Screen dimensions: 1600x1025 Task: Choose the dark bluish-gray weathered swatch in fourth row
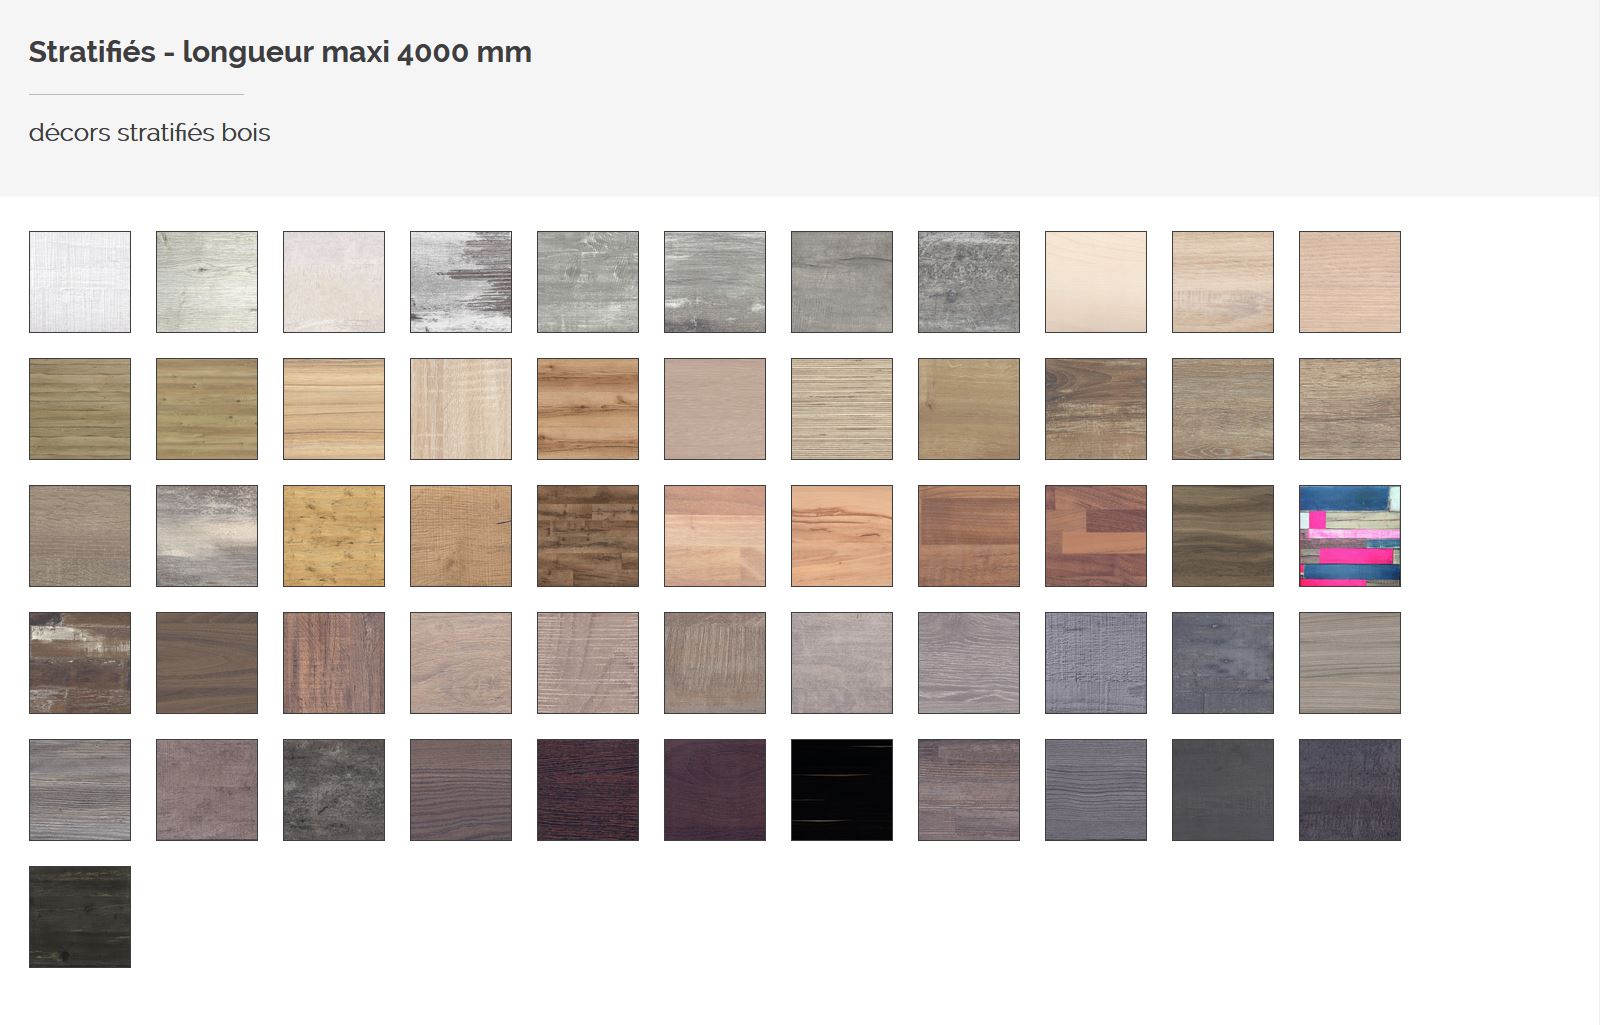click(1222, 663)
